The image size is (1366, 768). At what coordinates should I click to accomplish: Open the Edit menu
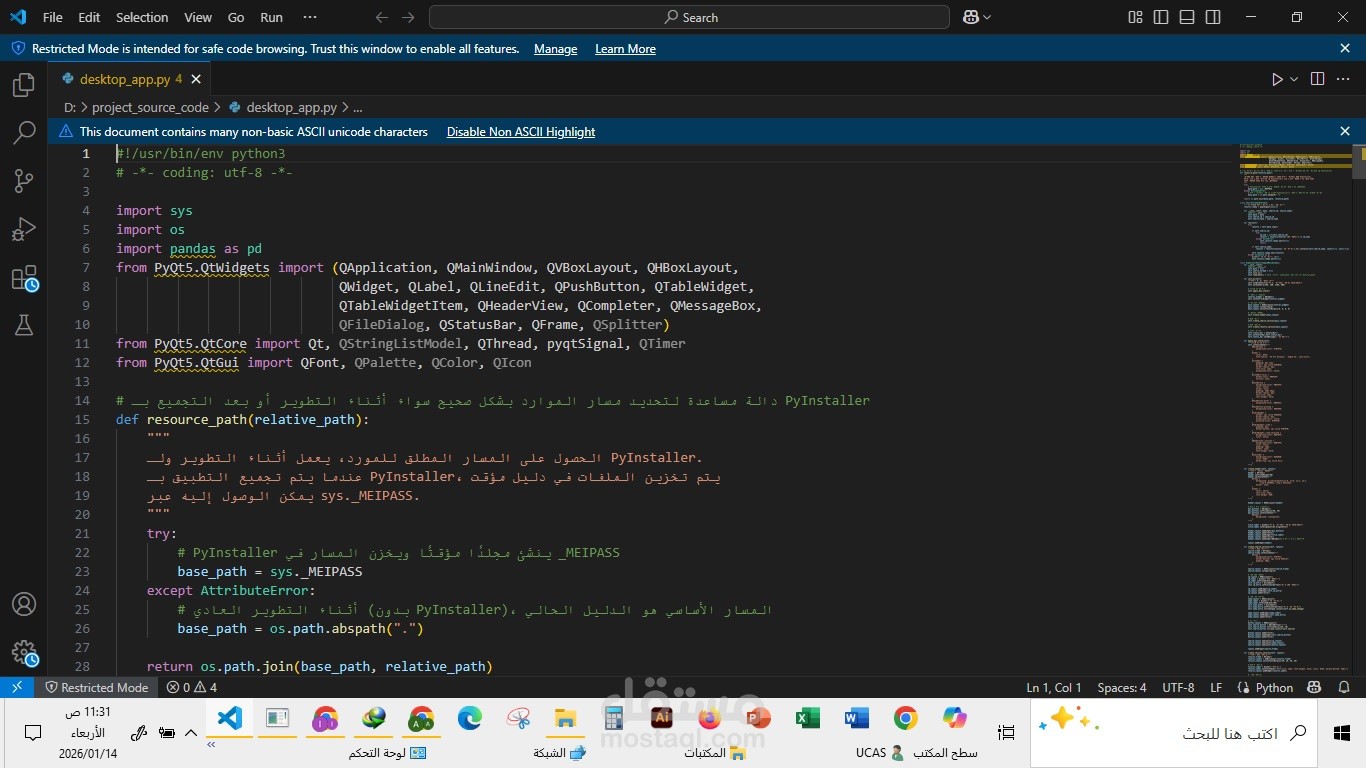(89, 17)
